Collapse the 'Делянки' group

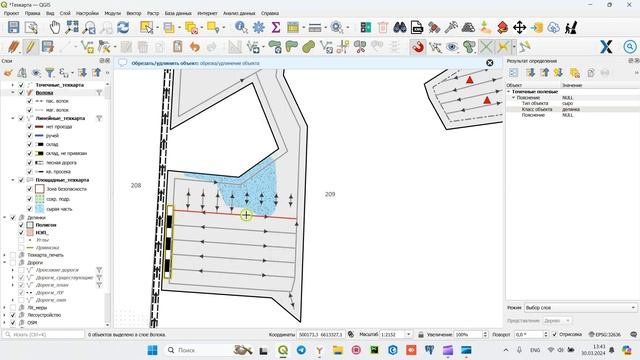5,218
